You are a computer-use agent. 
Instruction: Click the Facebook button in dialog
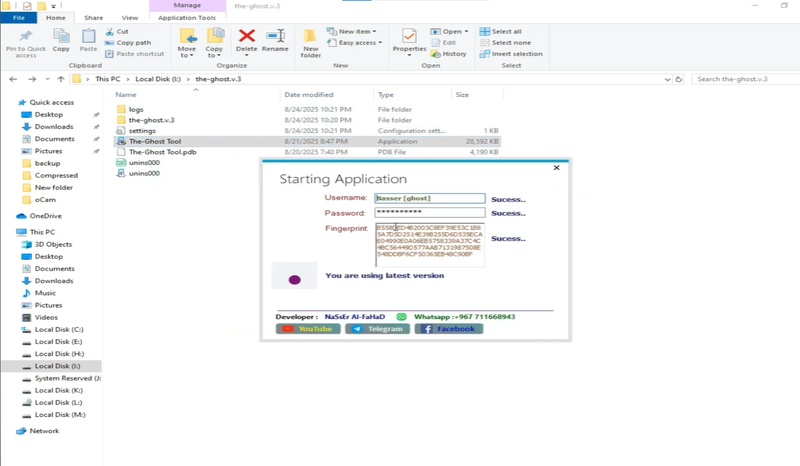(x=448, y=329)
